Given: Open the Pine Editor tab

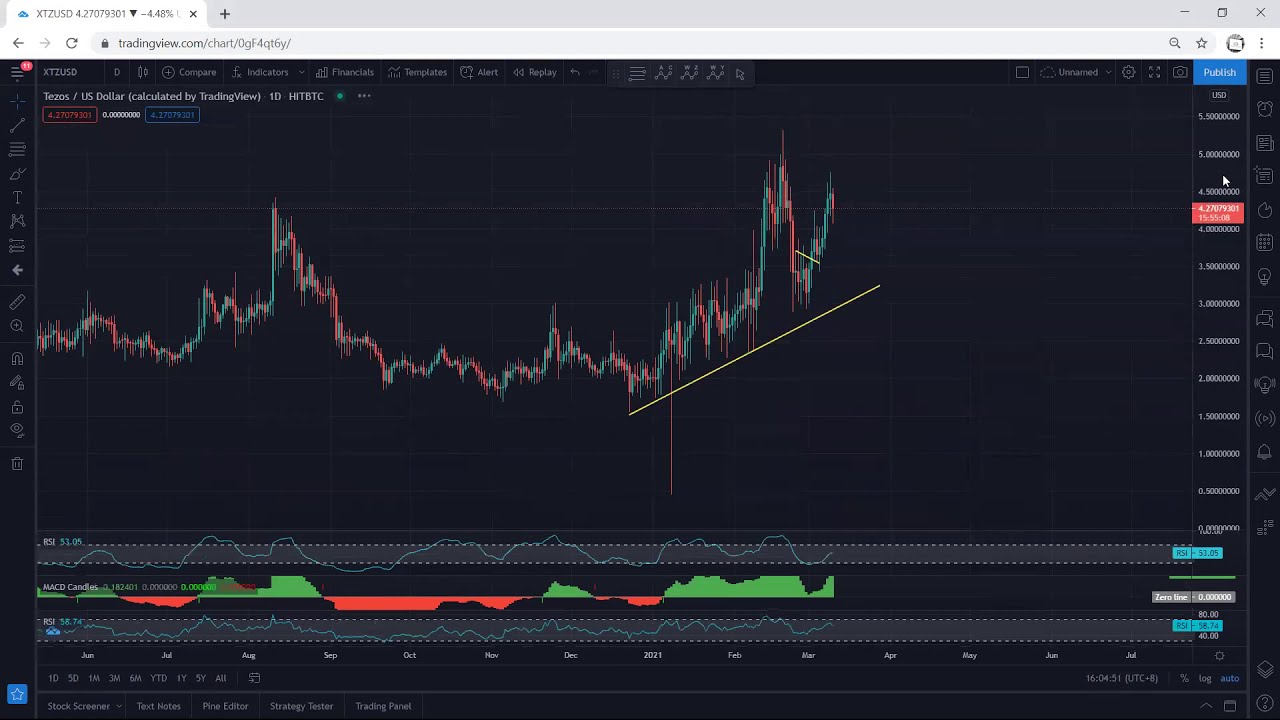Looking at the screenshot, I should (x=225, y=706).
